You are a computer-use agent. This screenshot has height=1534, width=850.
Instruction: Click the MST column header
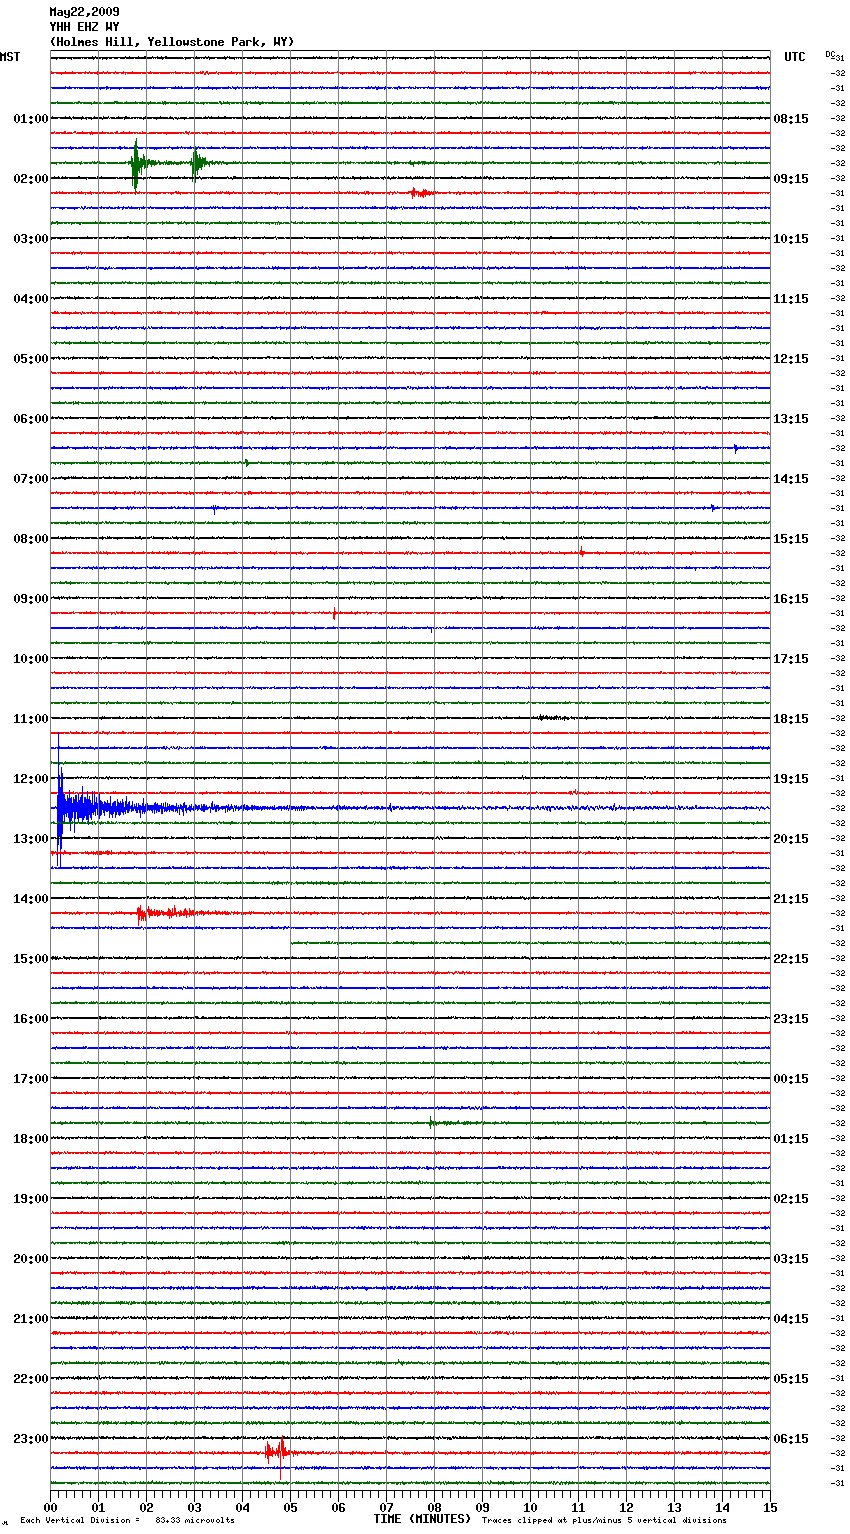pyautogui.click(x=10, y=57)
